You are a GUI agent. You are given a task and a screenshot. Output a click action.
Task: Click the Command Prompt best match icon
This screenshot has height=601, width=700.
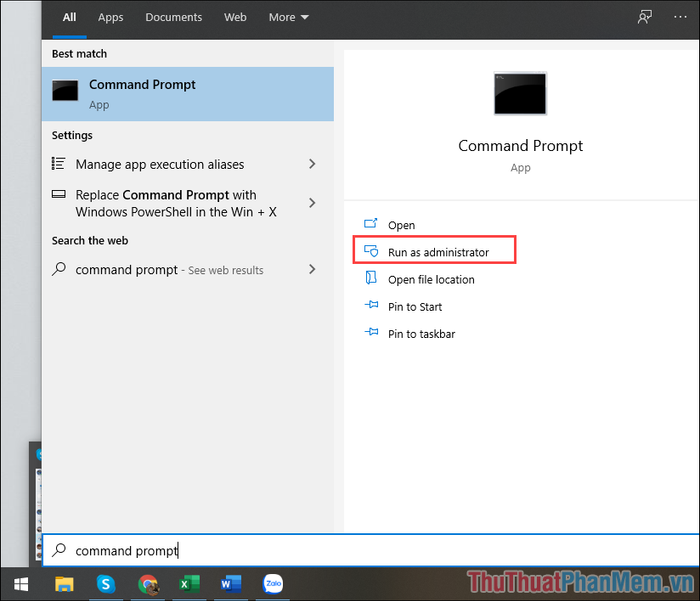pyautogui.click(x=65, y=91)
